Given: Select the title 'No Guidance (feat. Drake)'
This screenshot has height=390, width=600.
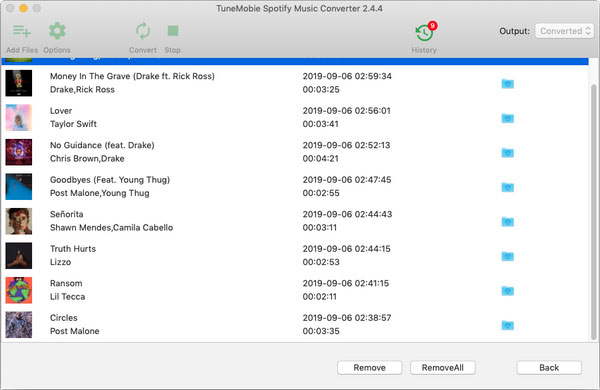Looking at the screenshot, I should (x=102, y=145).
